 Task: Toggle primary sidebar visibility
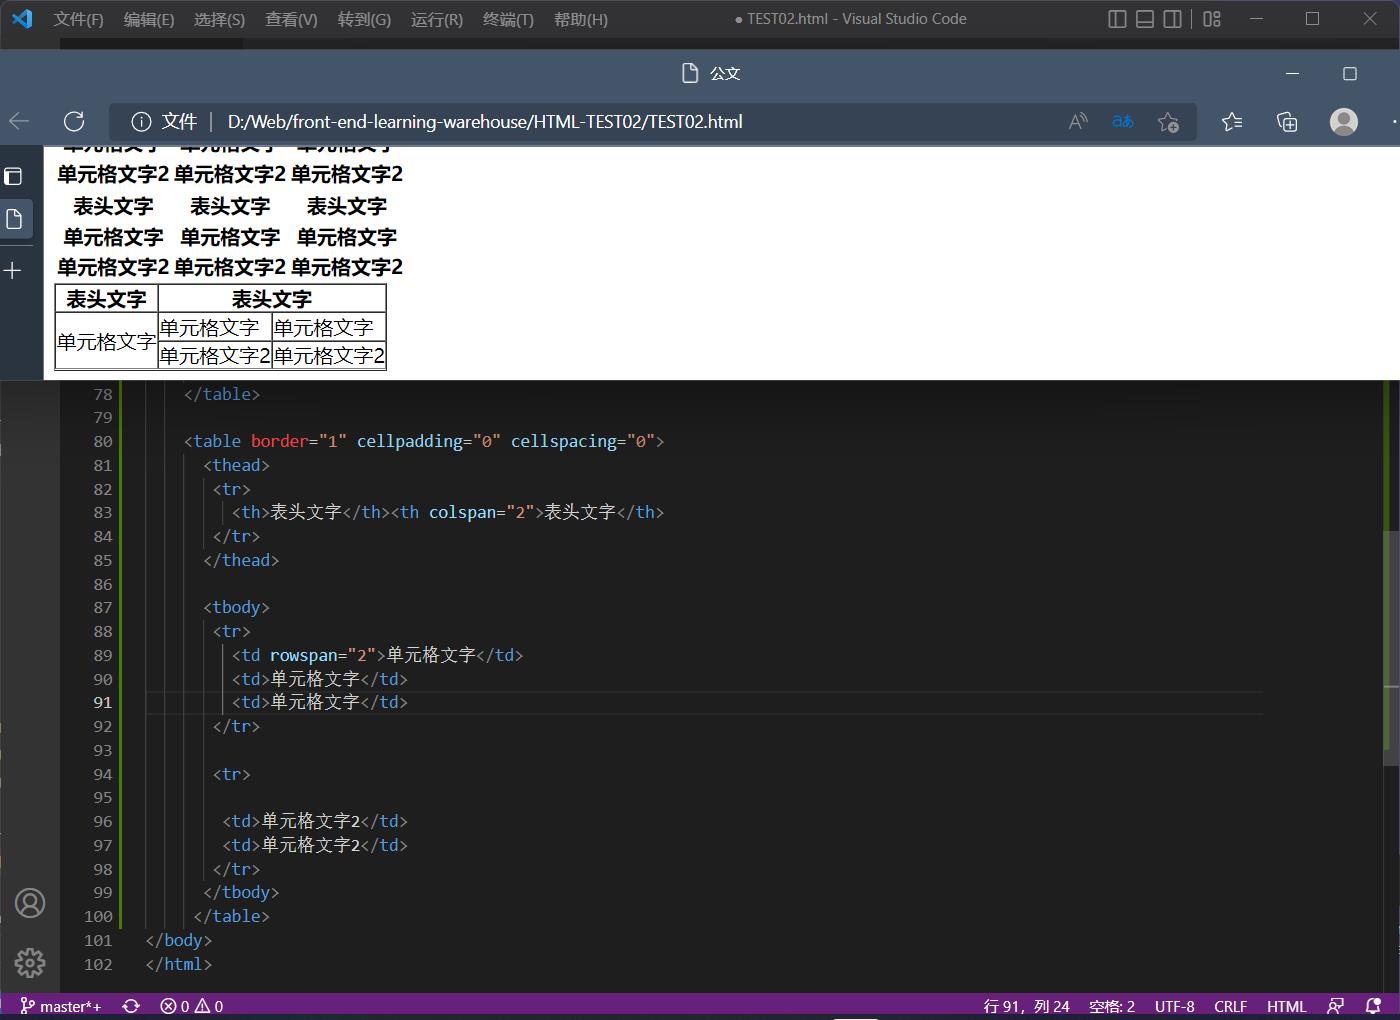[x=1117, y=18]
